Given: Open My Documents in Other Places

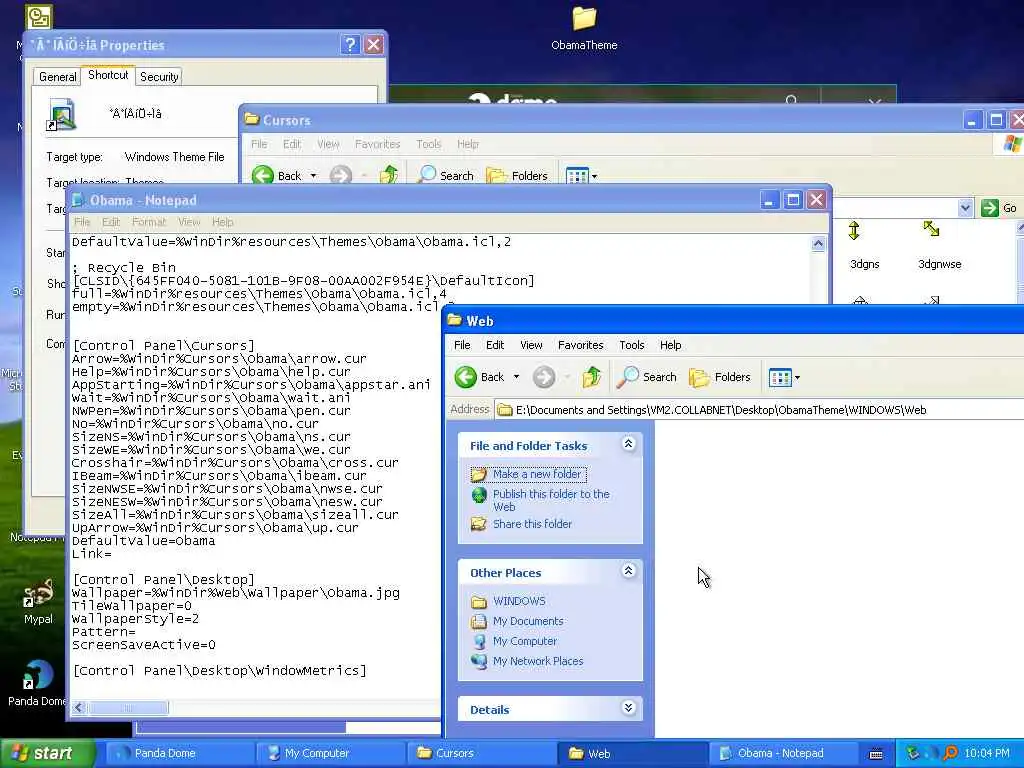Looking at the screenshot, I should tap(528, 621).
